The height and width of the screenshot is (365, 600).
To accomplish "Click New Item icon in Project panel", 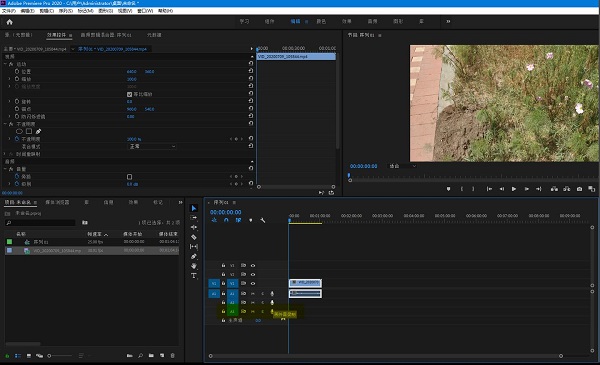I will (x=162, y=355).
